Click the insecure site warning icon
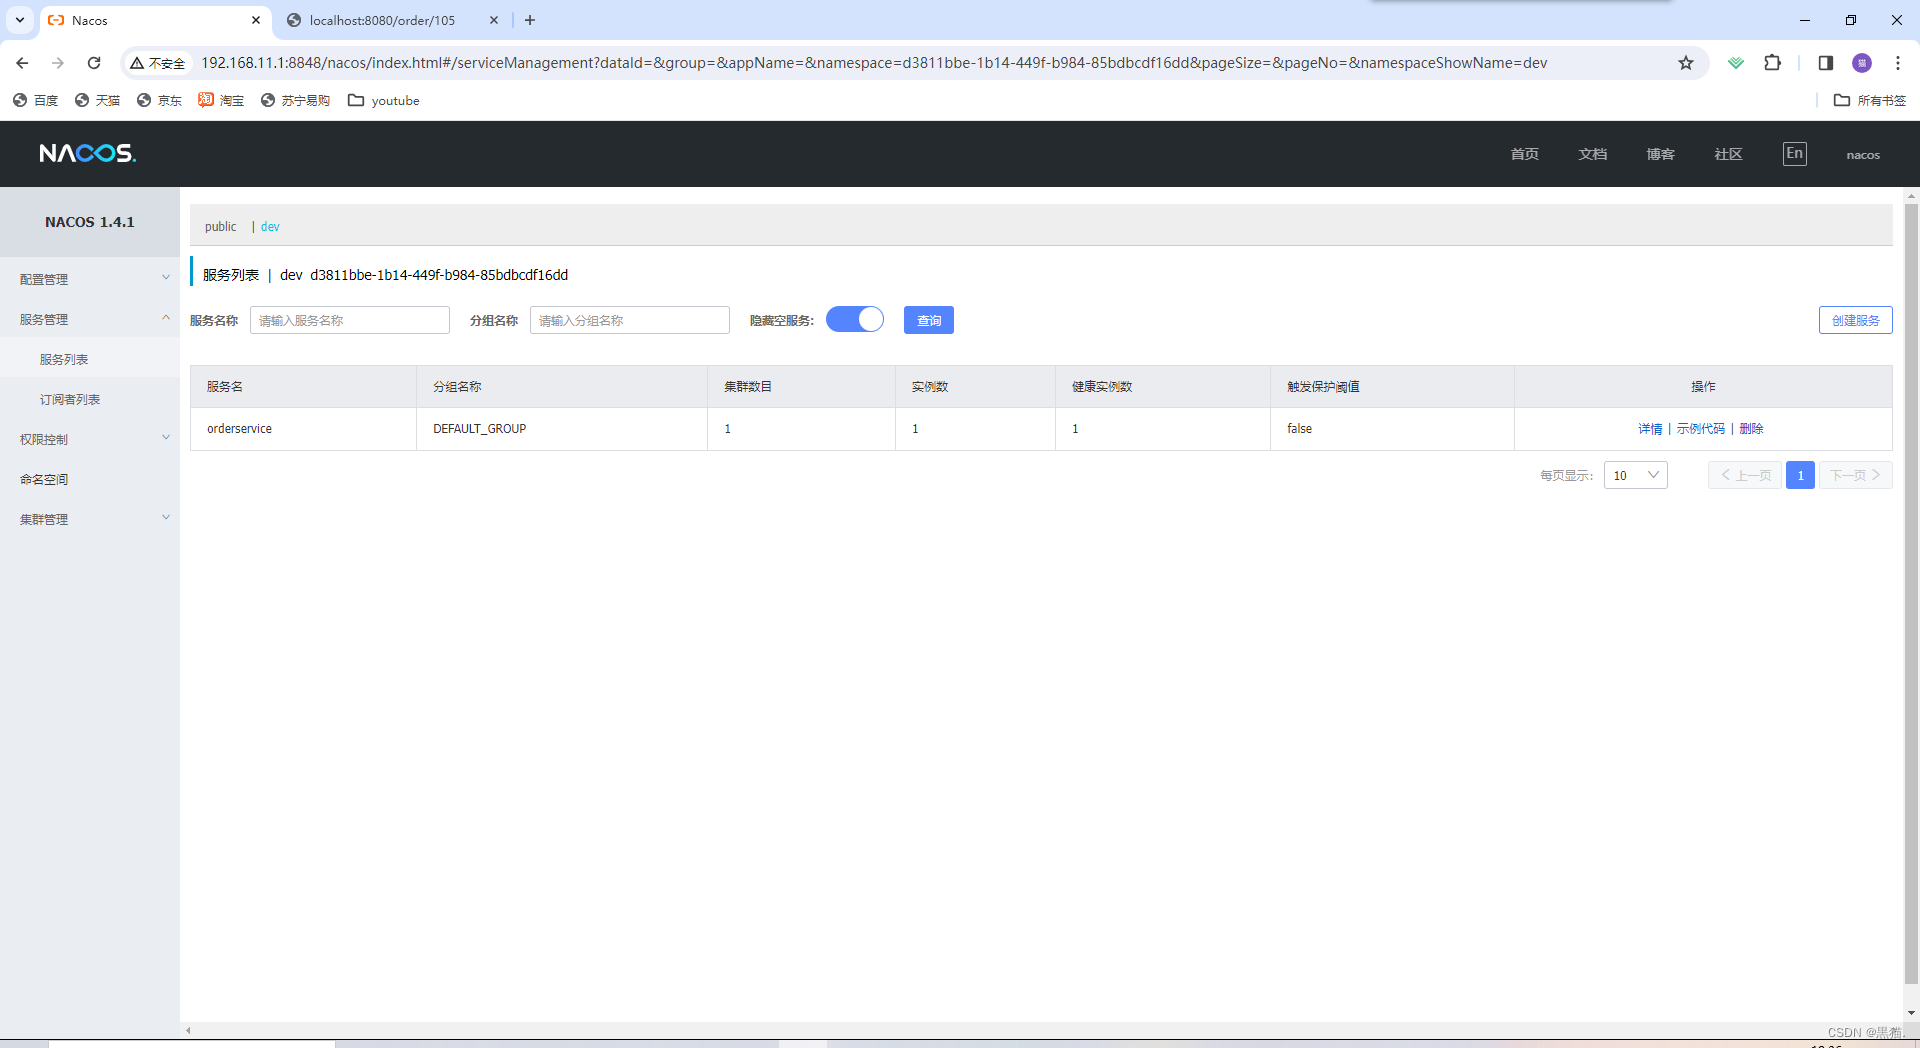1920x1048 pixels. (x=157, y=63)
